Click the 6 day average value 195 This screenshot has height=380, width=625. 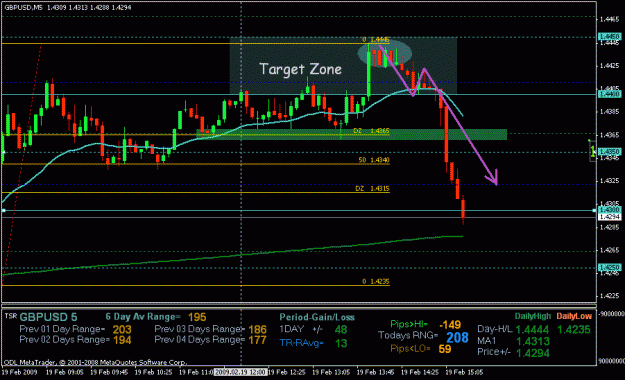click(x=197, y=317)
